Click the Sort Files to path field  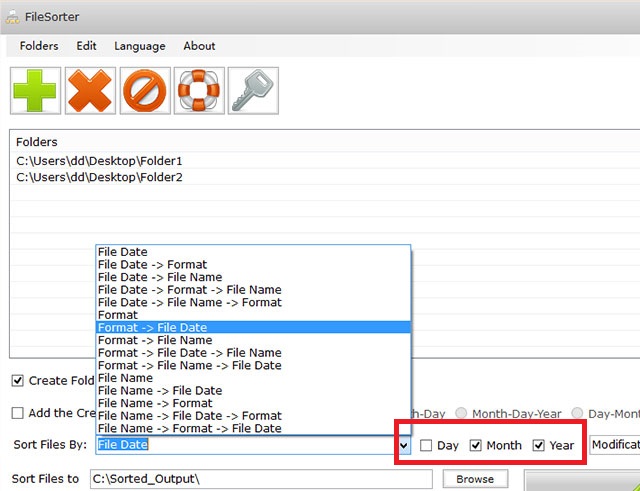tap(261, 479)
